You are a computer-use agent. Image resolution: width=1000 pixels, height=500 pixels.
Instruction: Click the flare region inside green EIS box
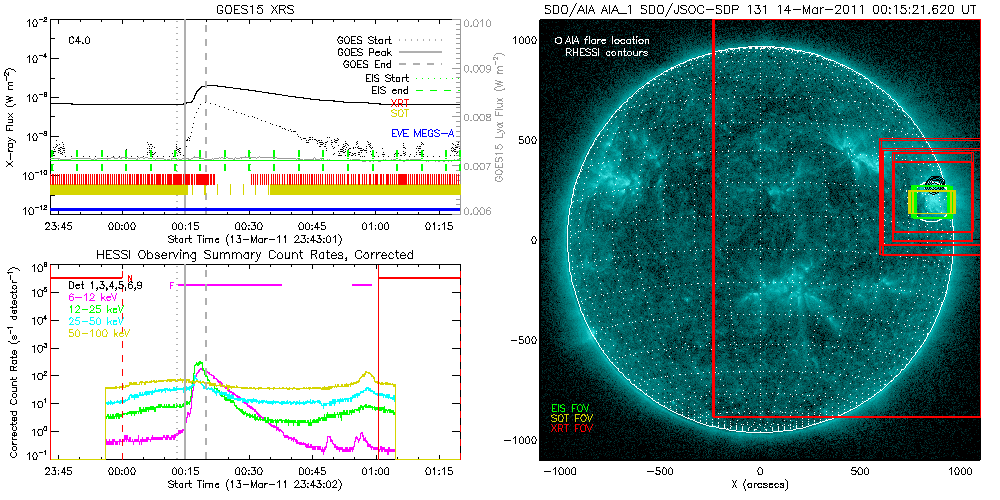pos(932,203)
